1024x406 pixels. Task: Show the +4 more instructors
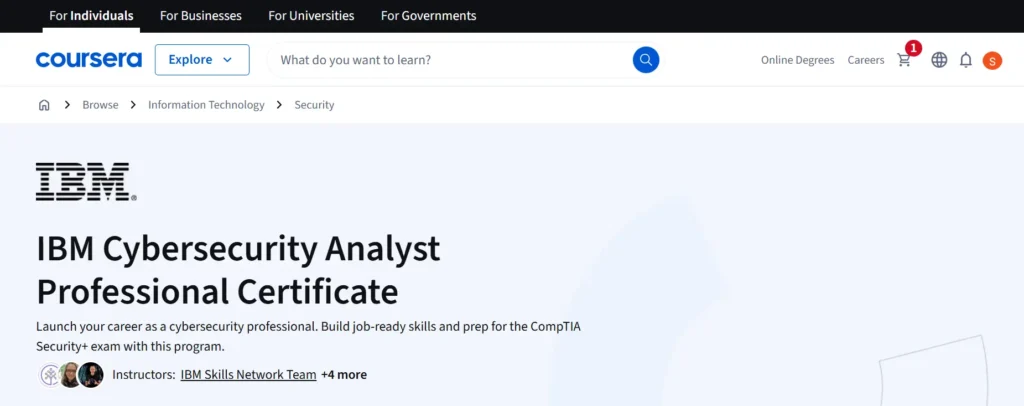[x=344, y=375]
